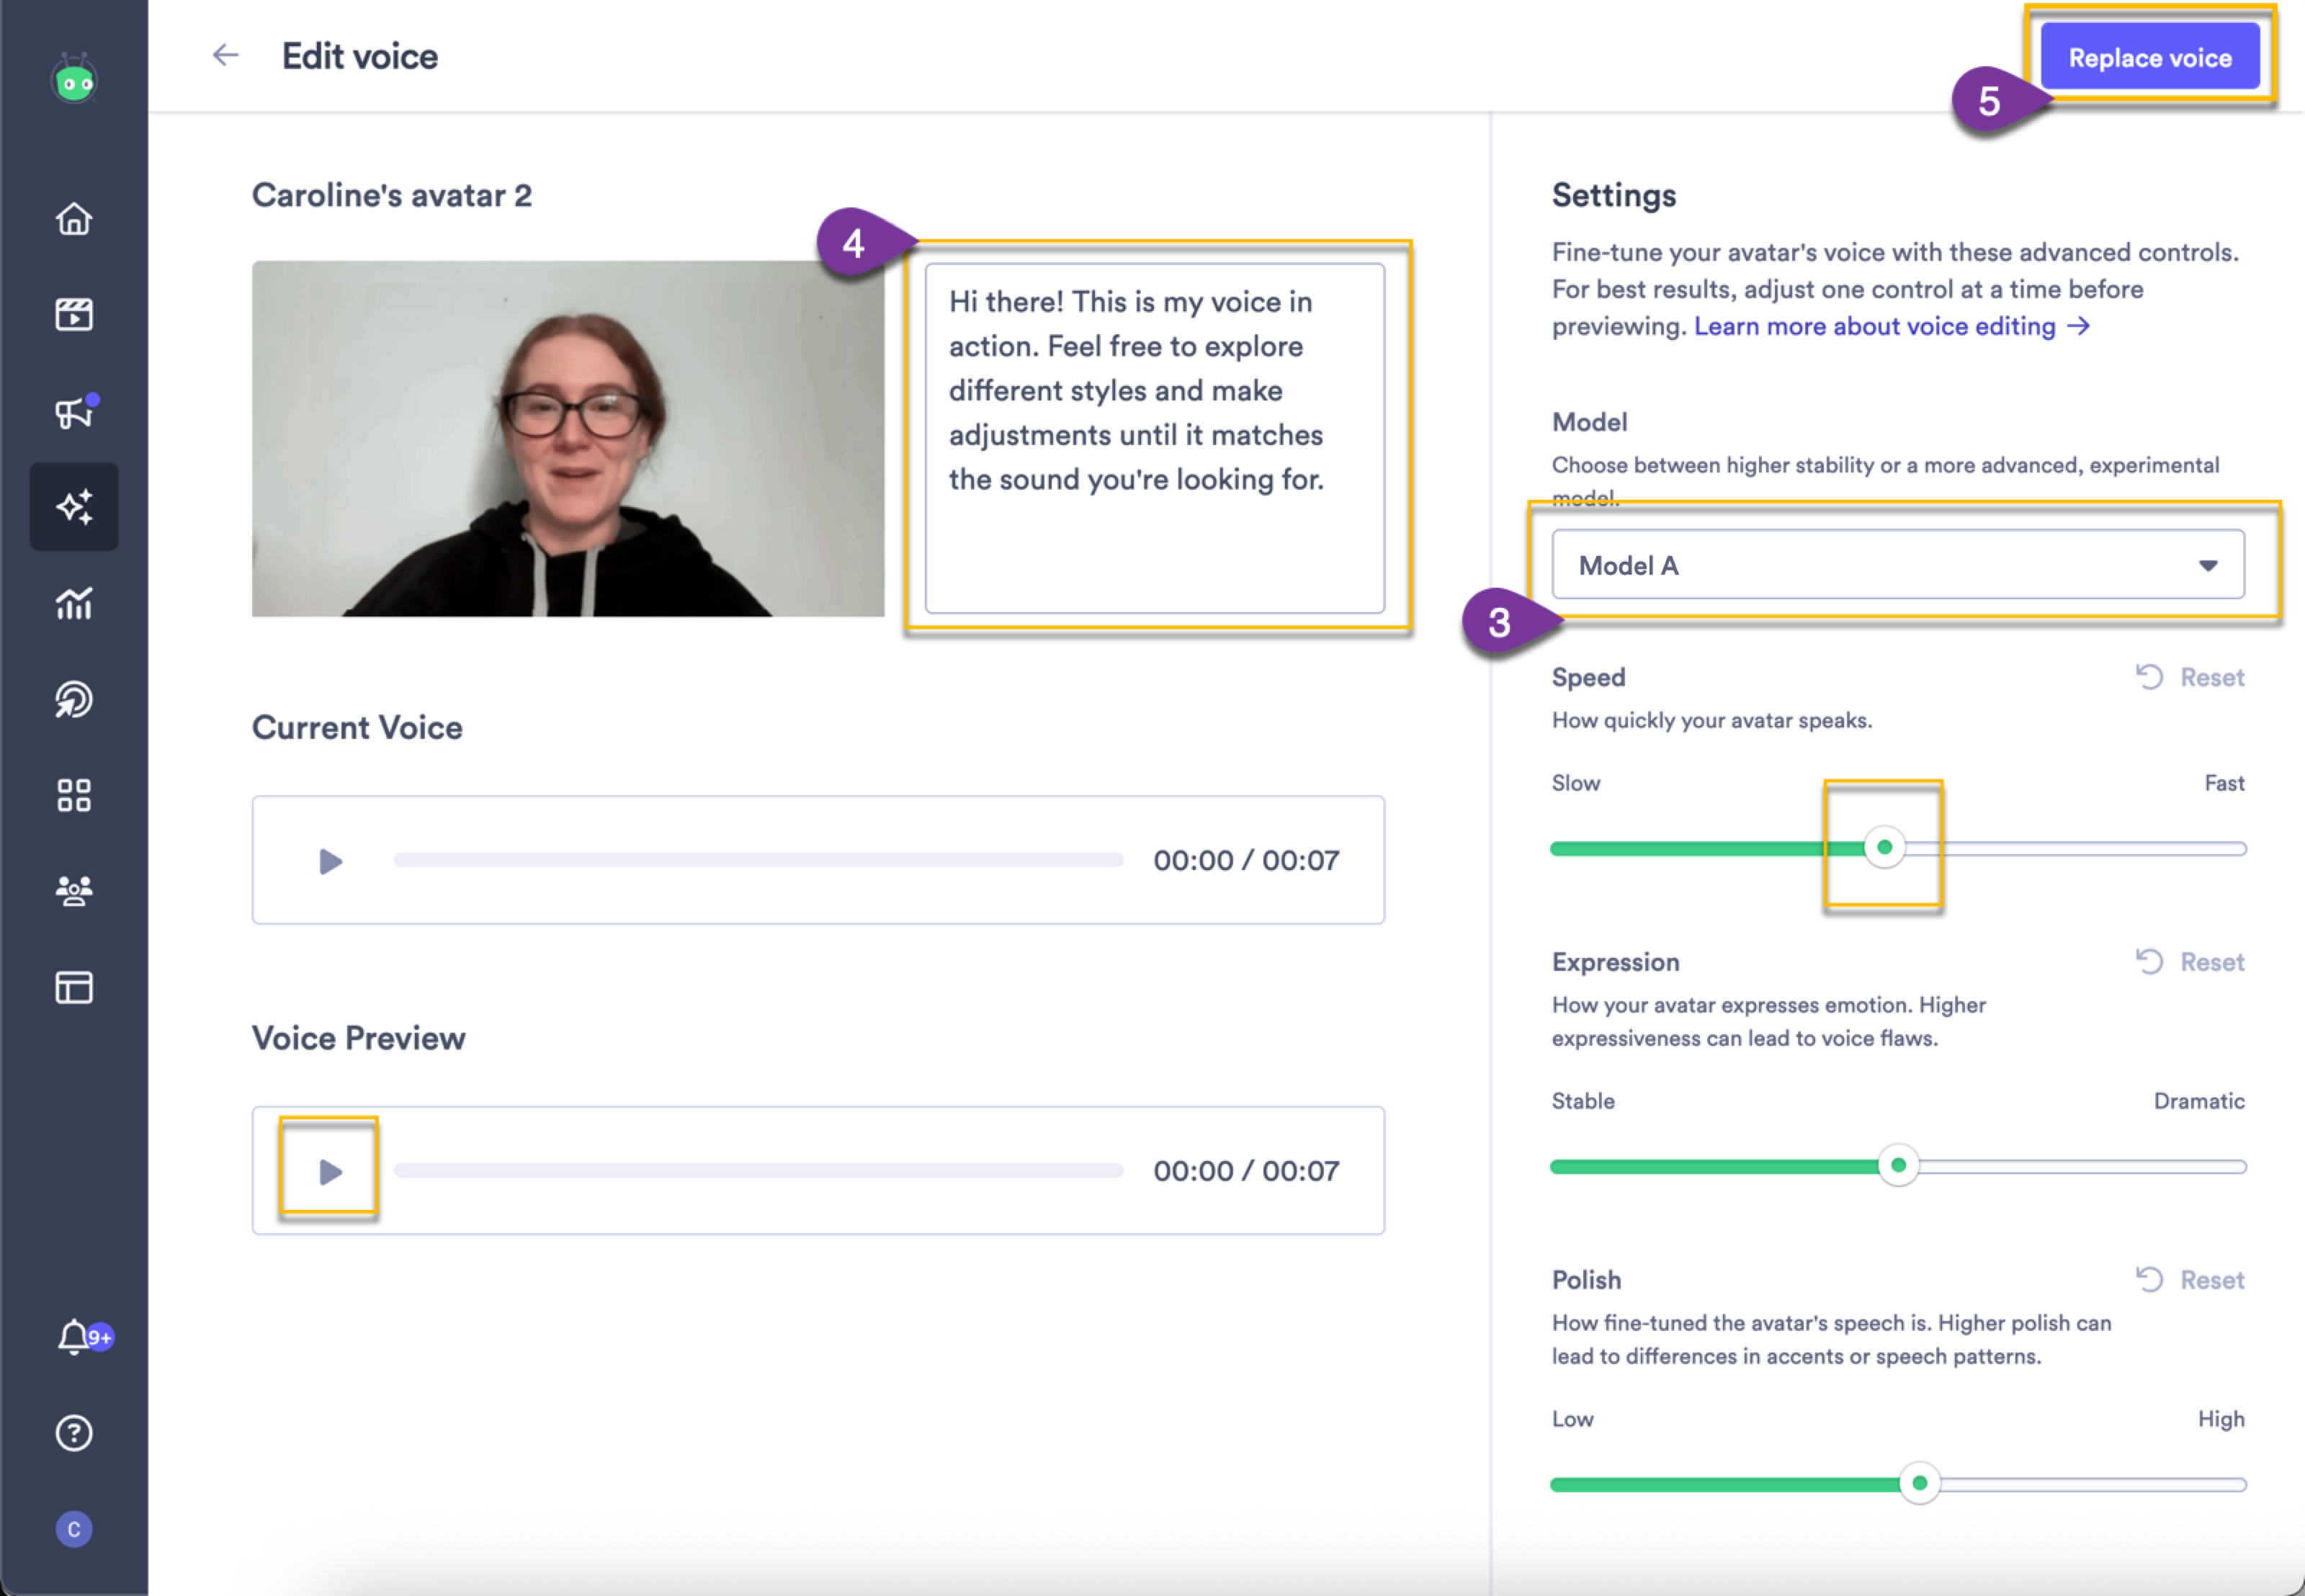Play the Current Voice audio
The image size is (2305, 1596).
[x=329, y=860]
